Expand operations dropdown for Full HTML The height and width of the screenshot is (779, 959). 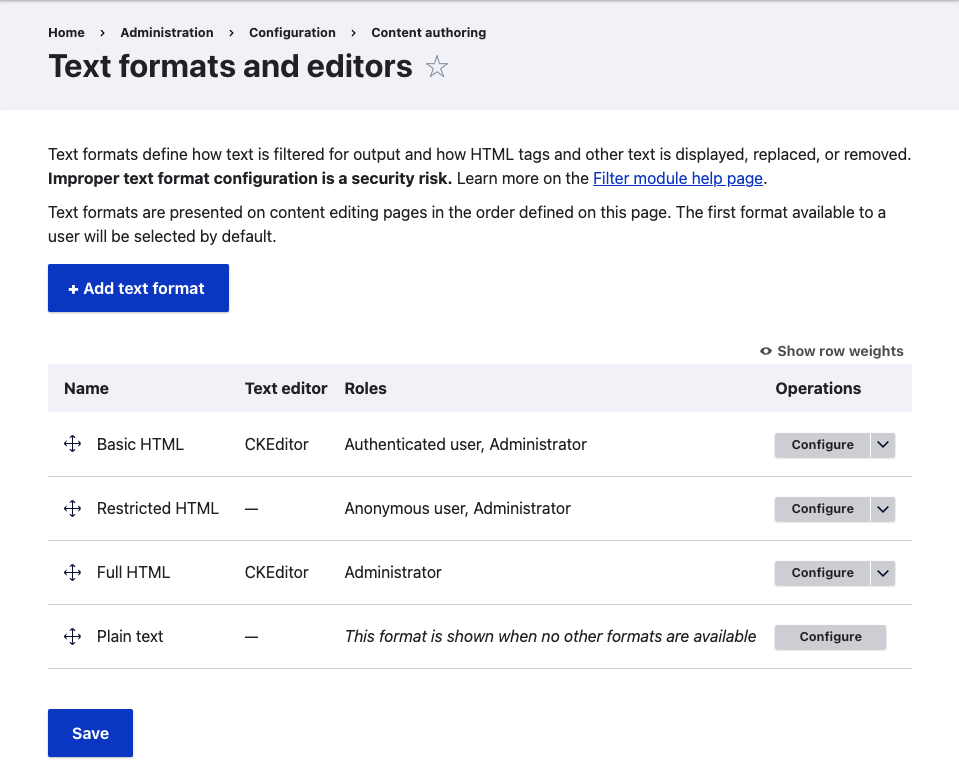[x=883, y=573]
